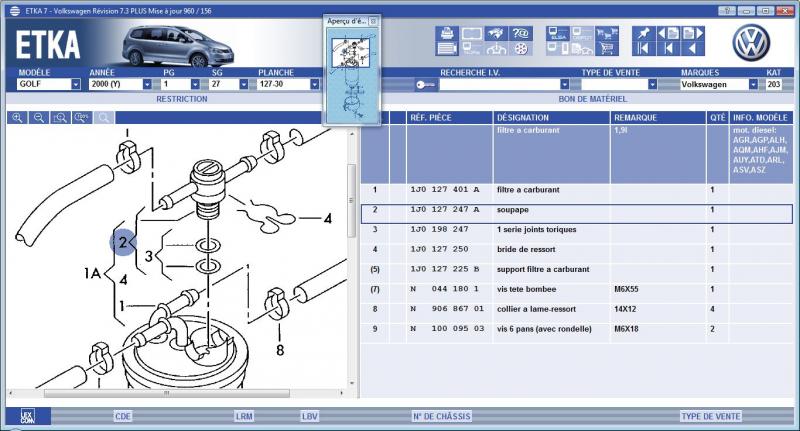Screen dimensions: 800x431
Task: Expand the PG dropdown
Action: point(195,84)
